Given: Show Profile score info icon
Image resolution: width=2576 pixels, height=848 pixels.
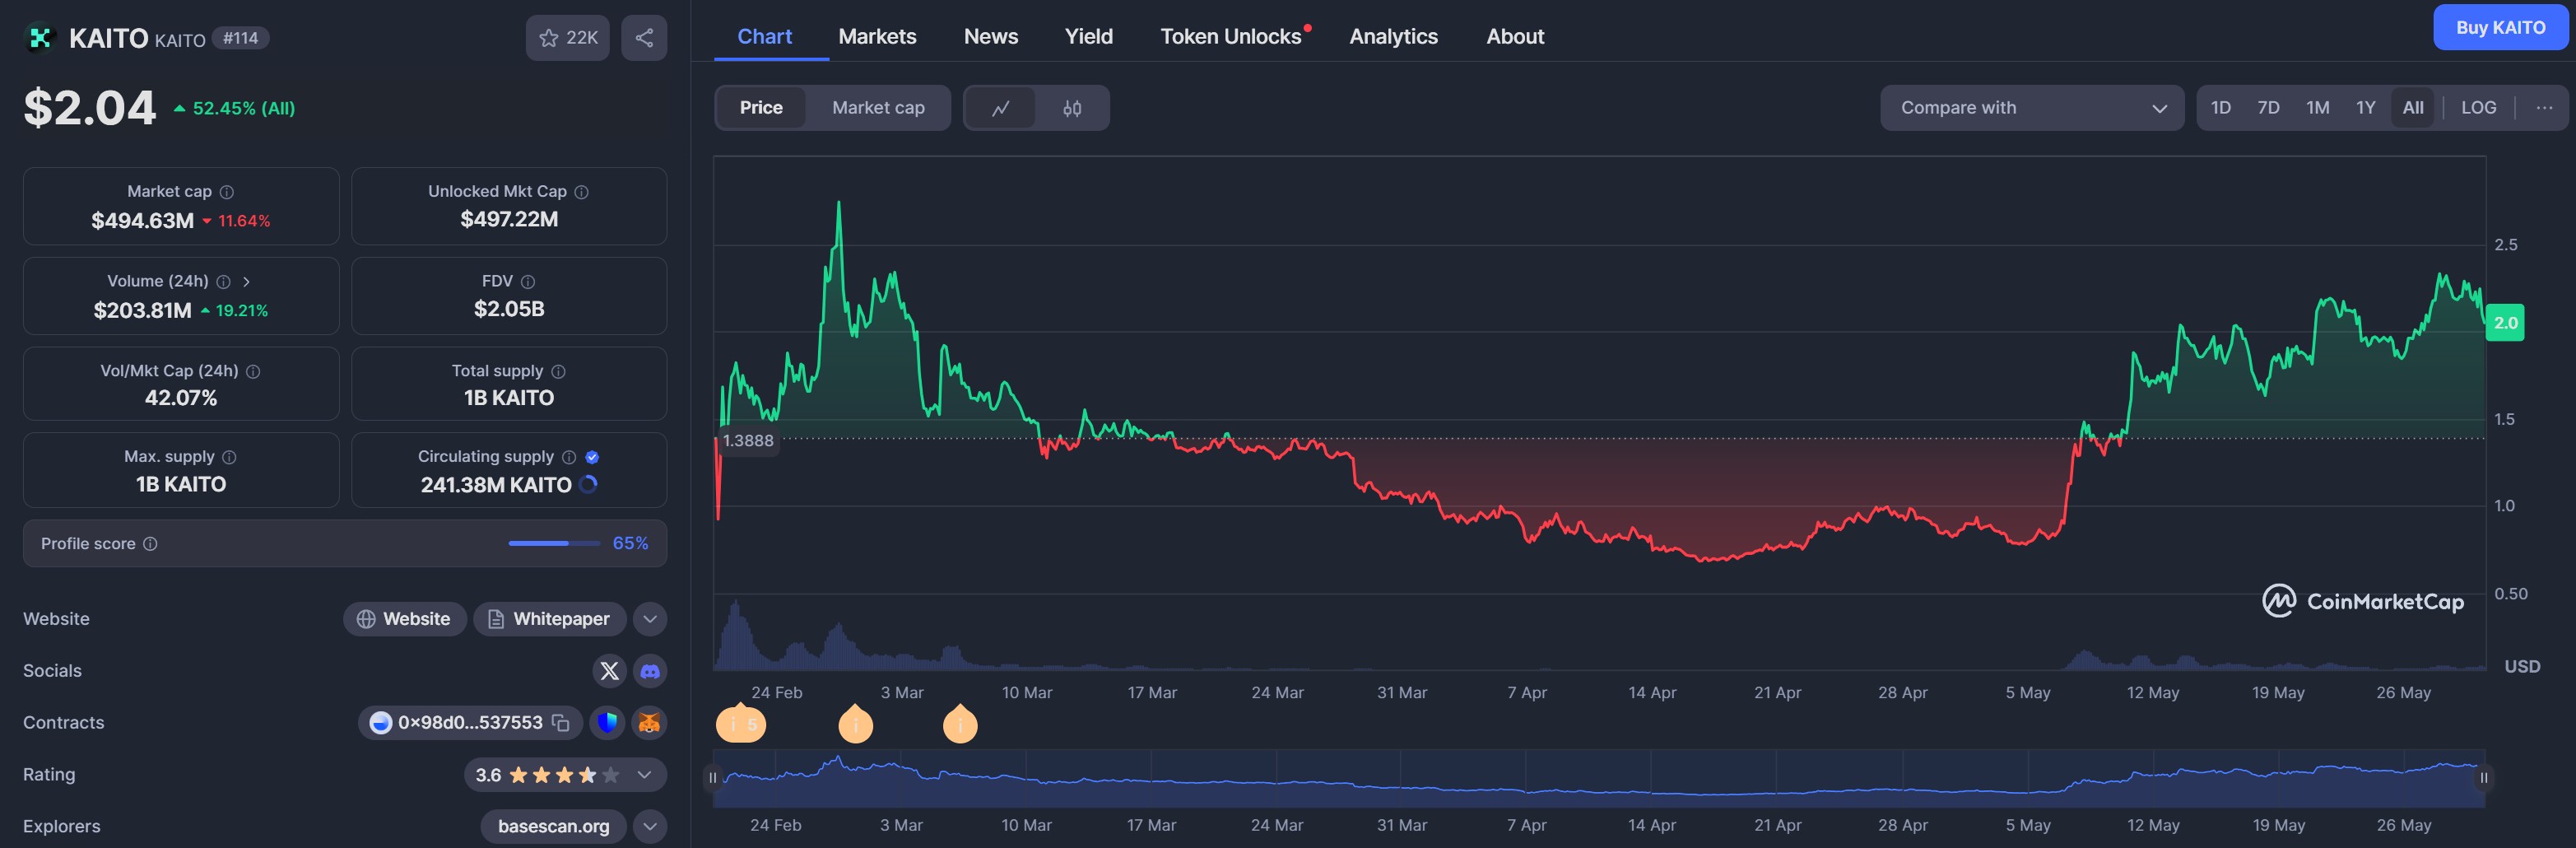Looking at the screenshot, I should pos(150,544).
